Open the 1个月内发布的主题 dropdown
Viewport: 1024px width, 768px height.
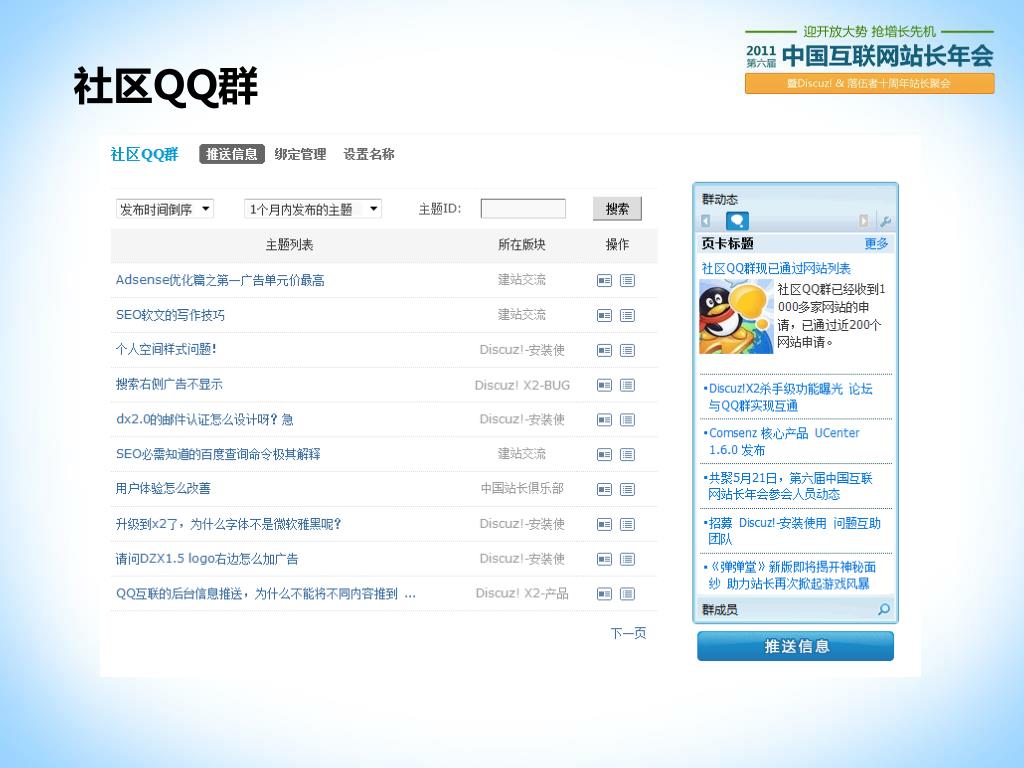pyautogui.click(x=313, y=209)
